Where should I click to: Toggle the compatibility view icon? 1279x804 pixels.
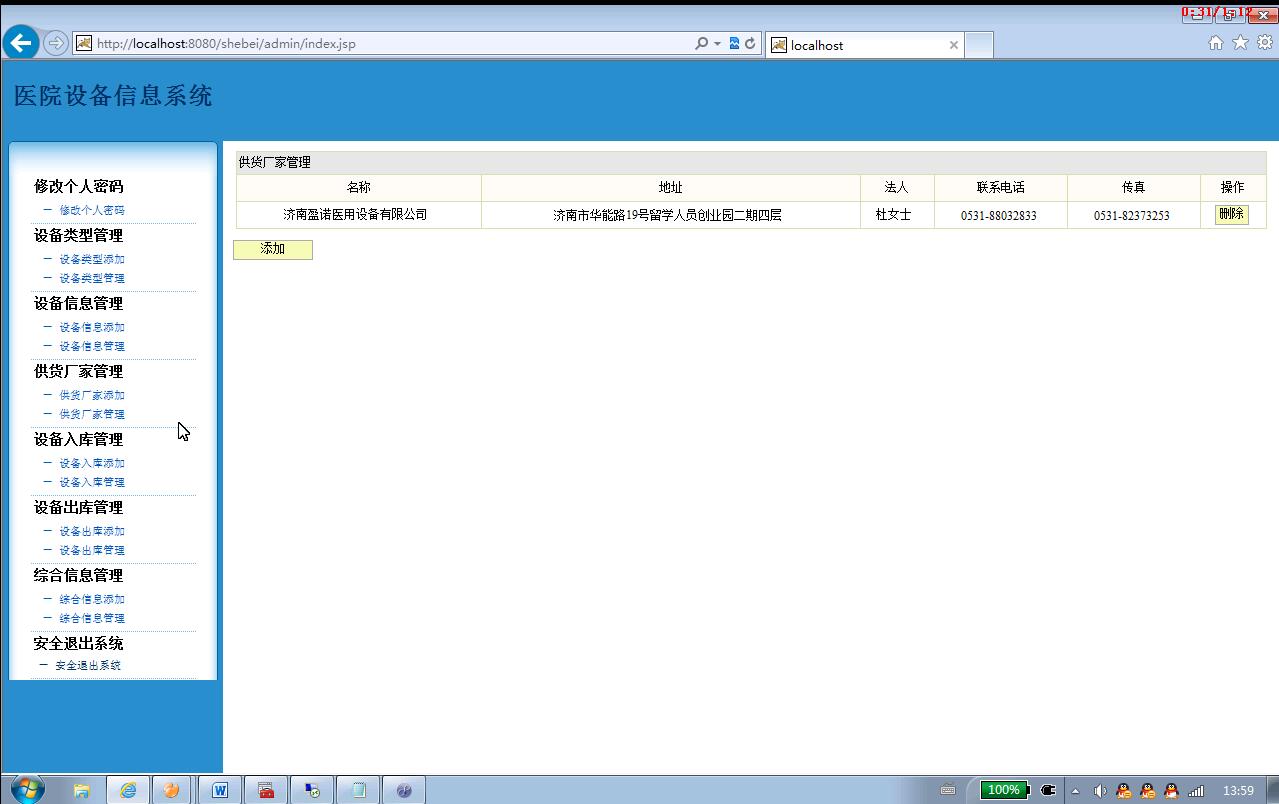734,43
